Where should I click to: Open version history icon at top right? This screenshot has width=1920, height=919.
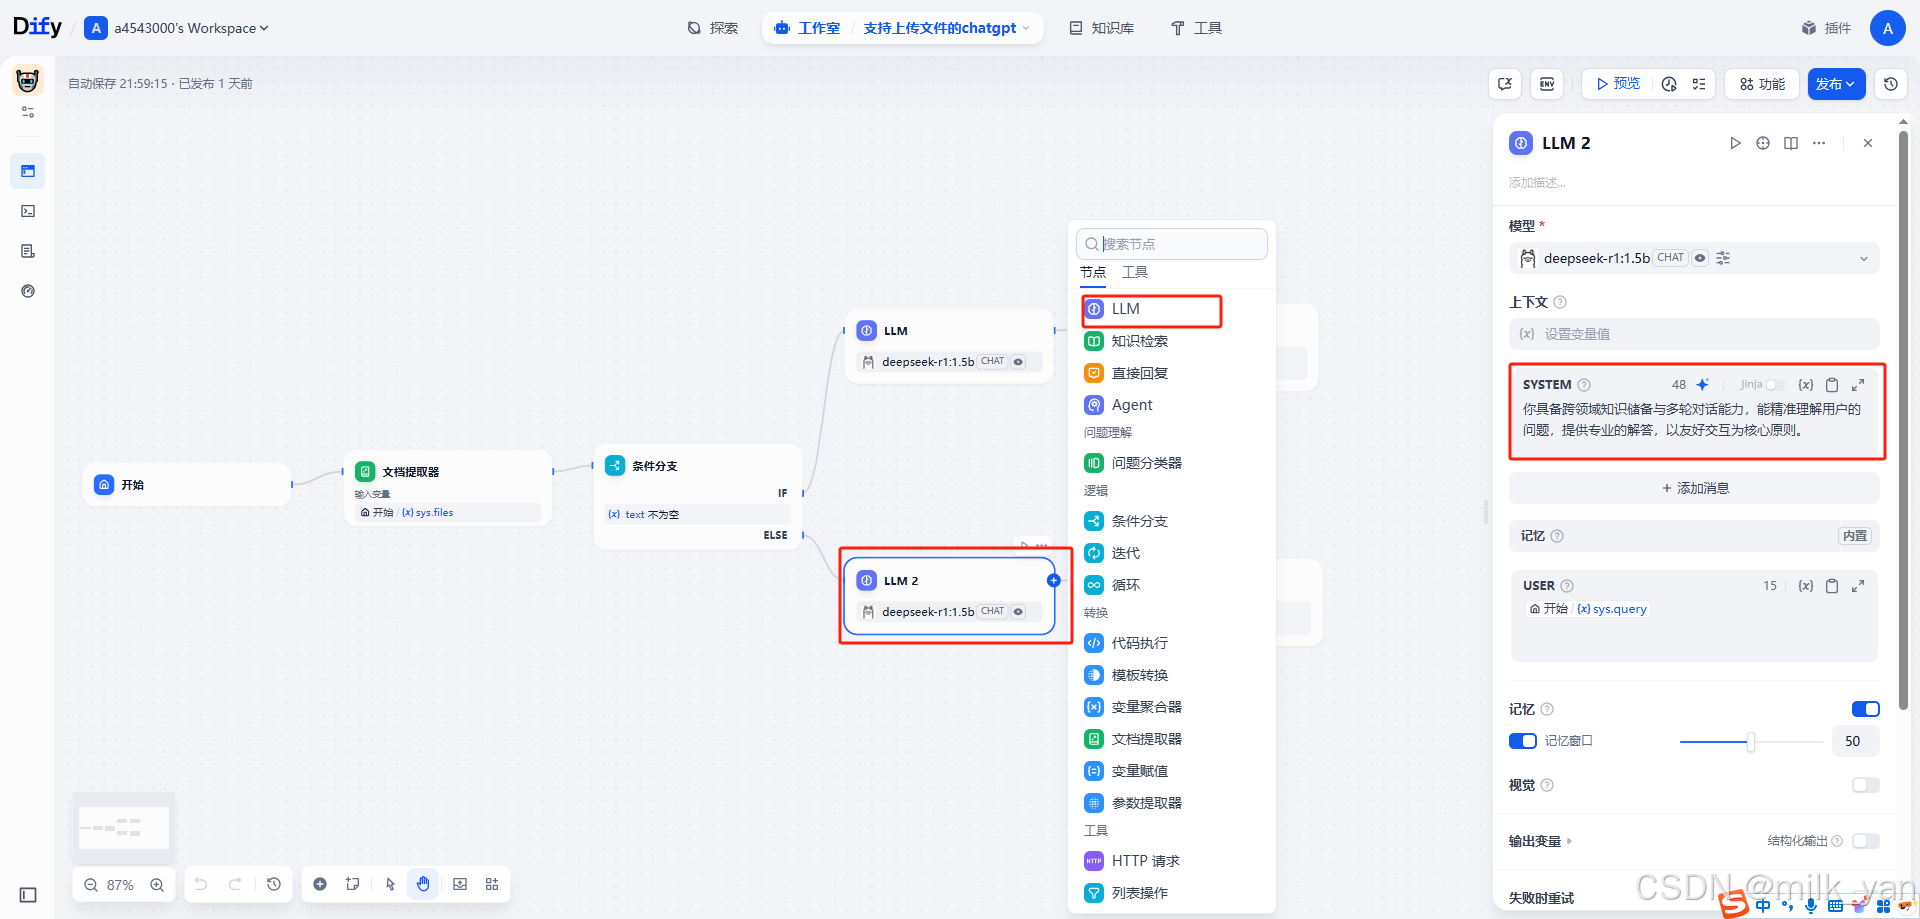click(1891, 84)
